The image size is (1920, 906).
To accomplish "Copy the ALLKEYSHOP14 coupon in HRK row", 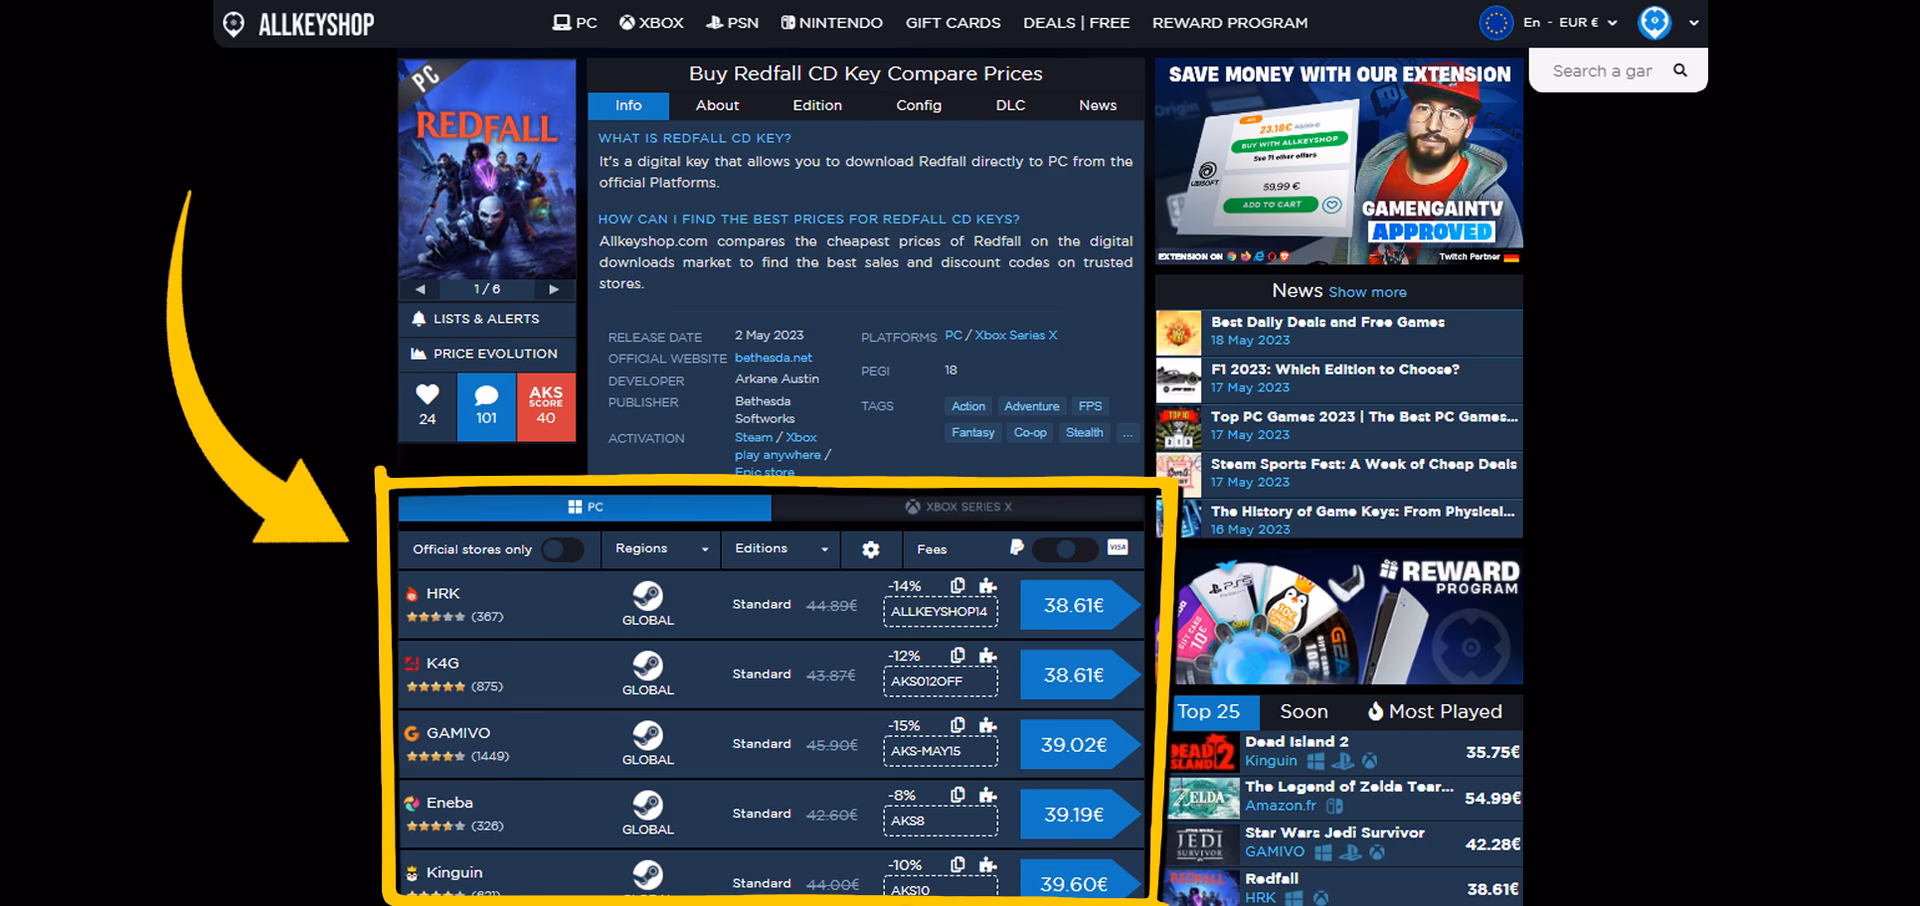I will tap(958, 586).
